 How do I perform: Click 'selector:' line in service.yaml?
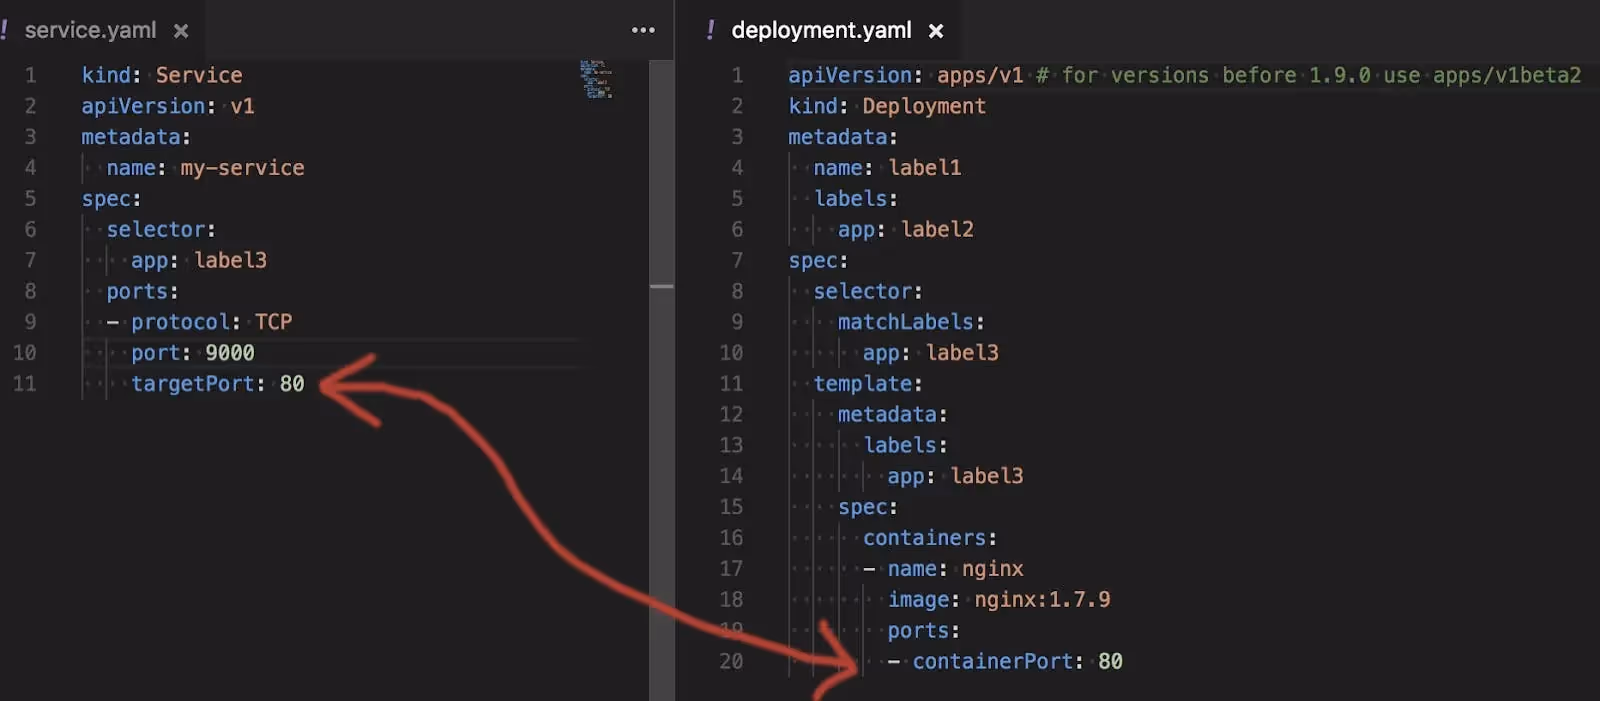tap(161, 229)
